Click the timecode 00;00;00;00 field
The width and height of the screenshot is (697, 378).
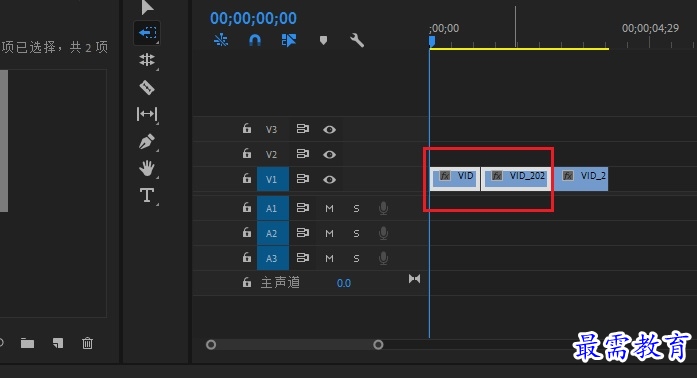(x=253, y=18)
